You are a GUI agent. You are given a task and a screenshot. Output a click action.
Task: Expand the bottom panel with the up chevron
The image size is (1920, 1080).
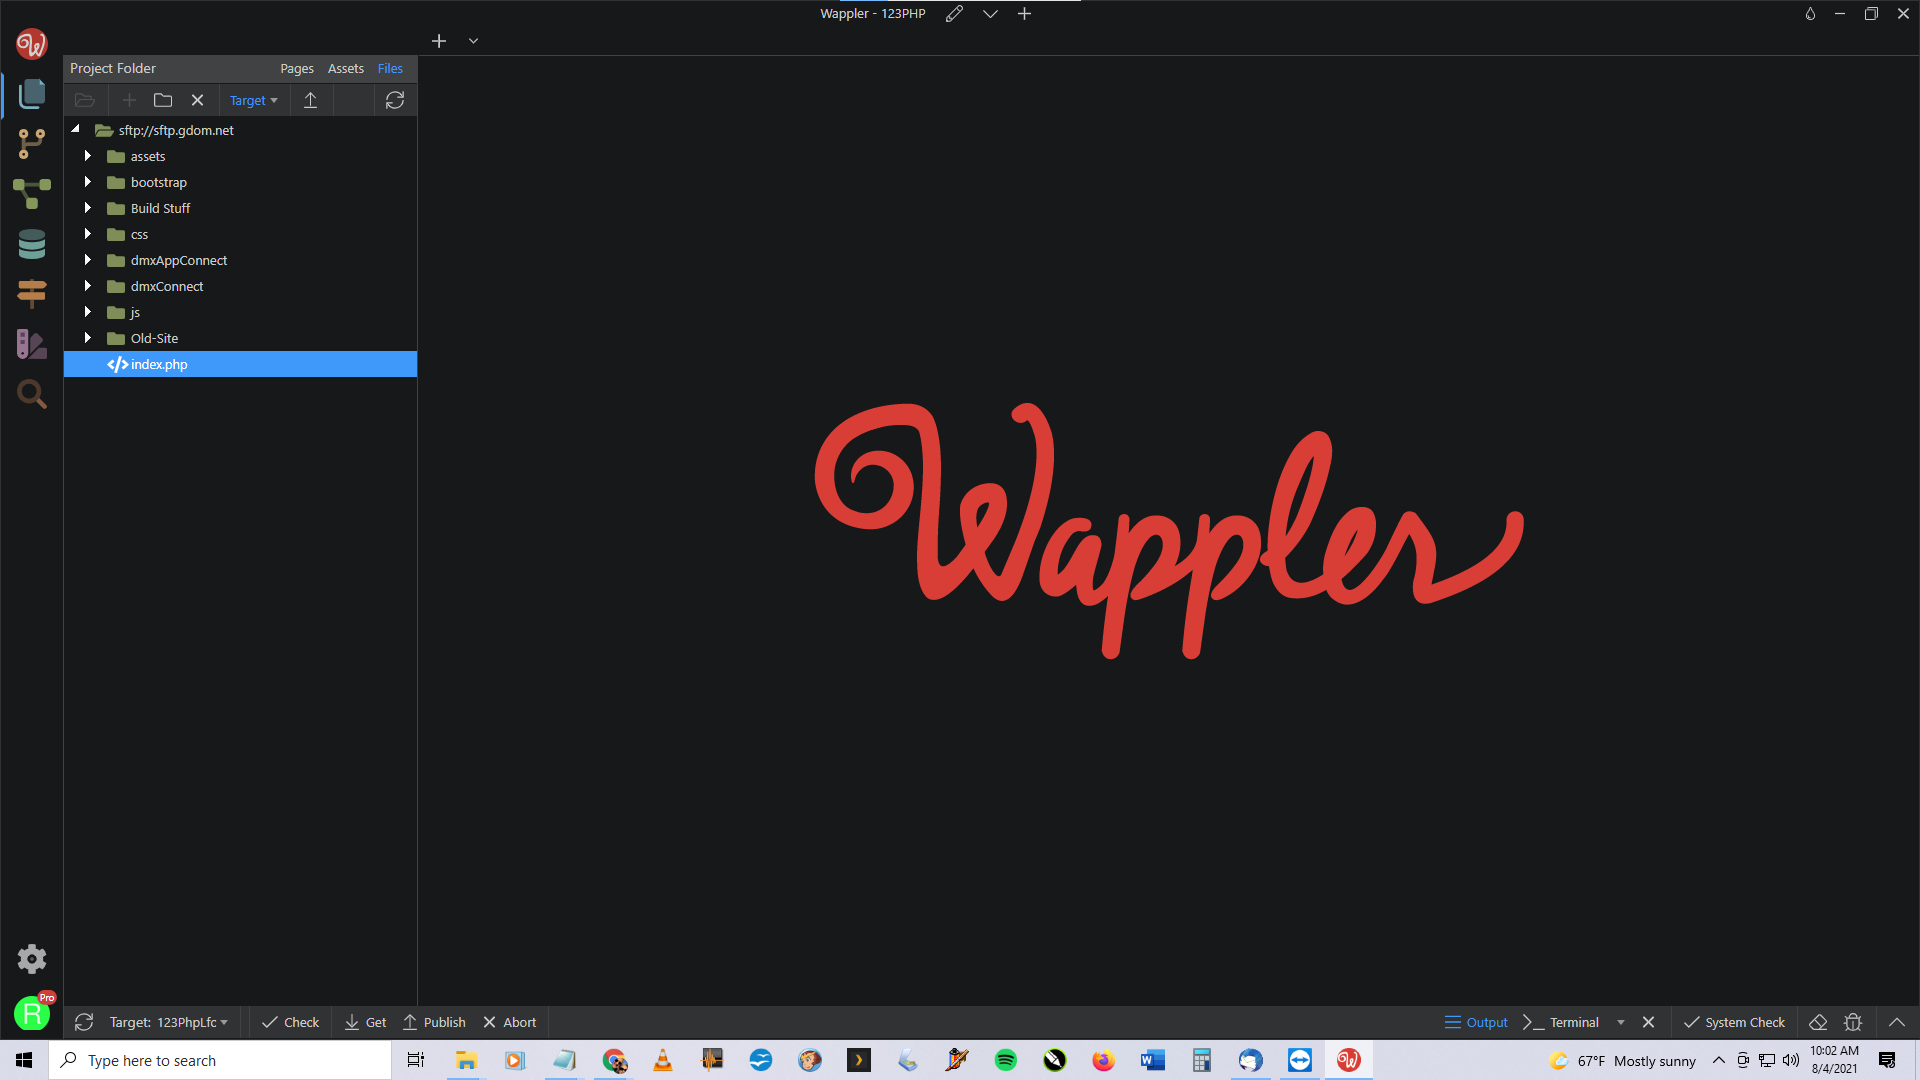1896,1022
